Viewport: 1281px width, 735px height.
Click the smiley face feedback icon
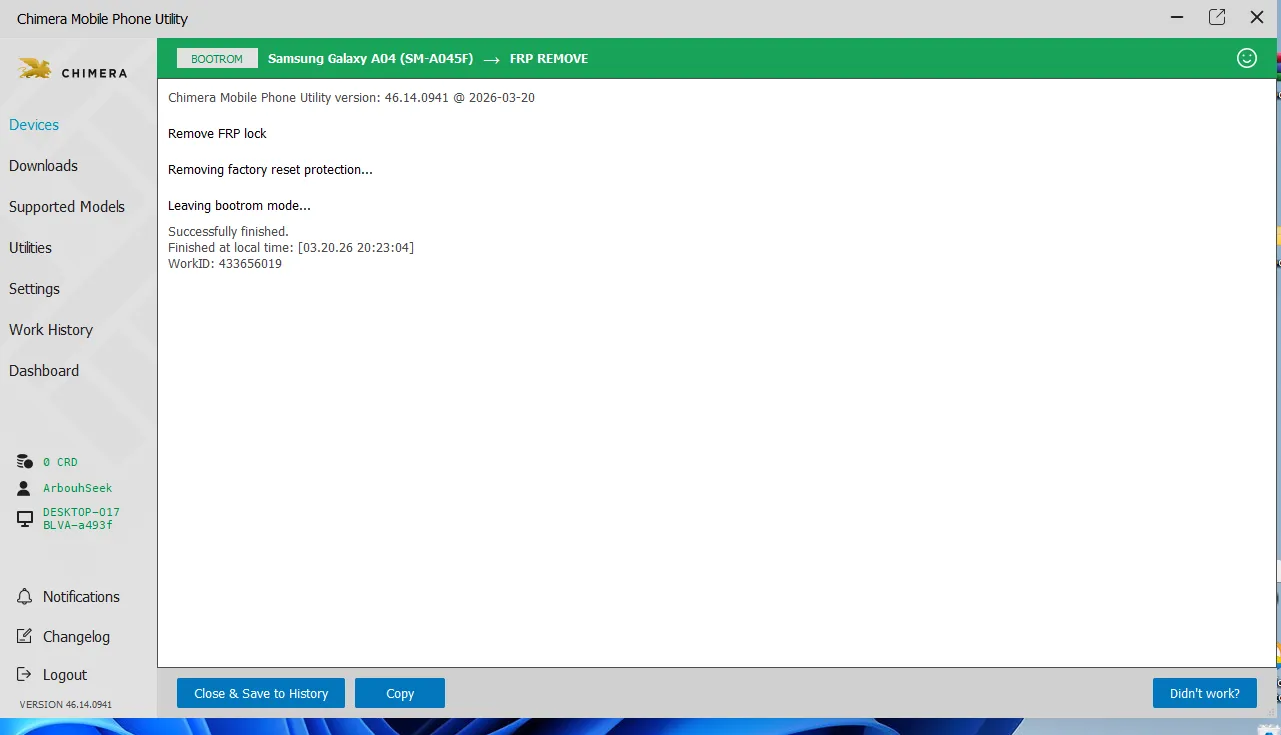click(1246, 58)
